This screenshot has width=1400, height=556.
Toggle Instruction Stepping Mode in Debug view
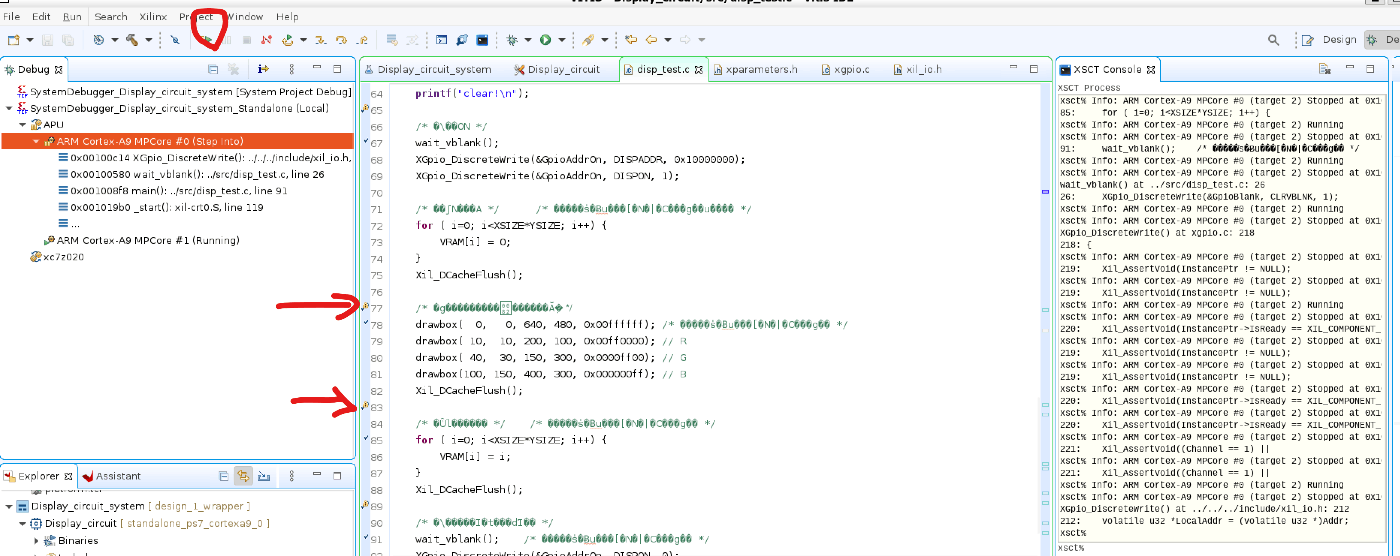[263, 69]
